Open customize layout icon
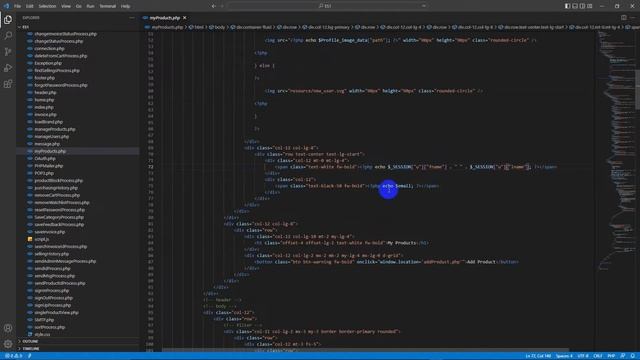The image size is (640, 360). (x=589, y=6)
